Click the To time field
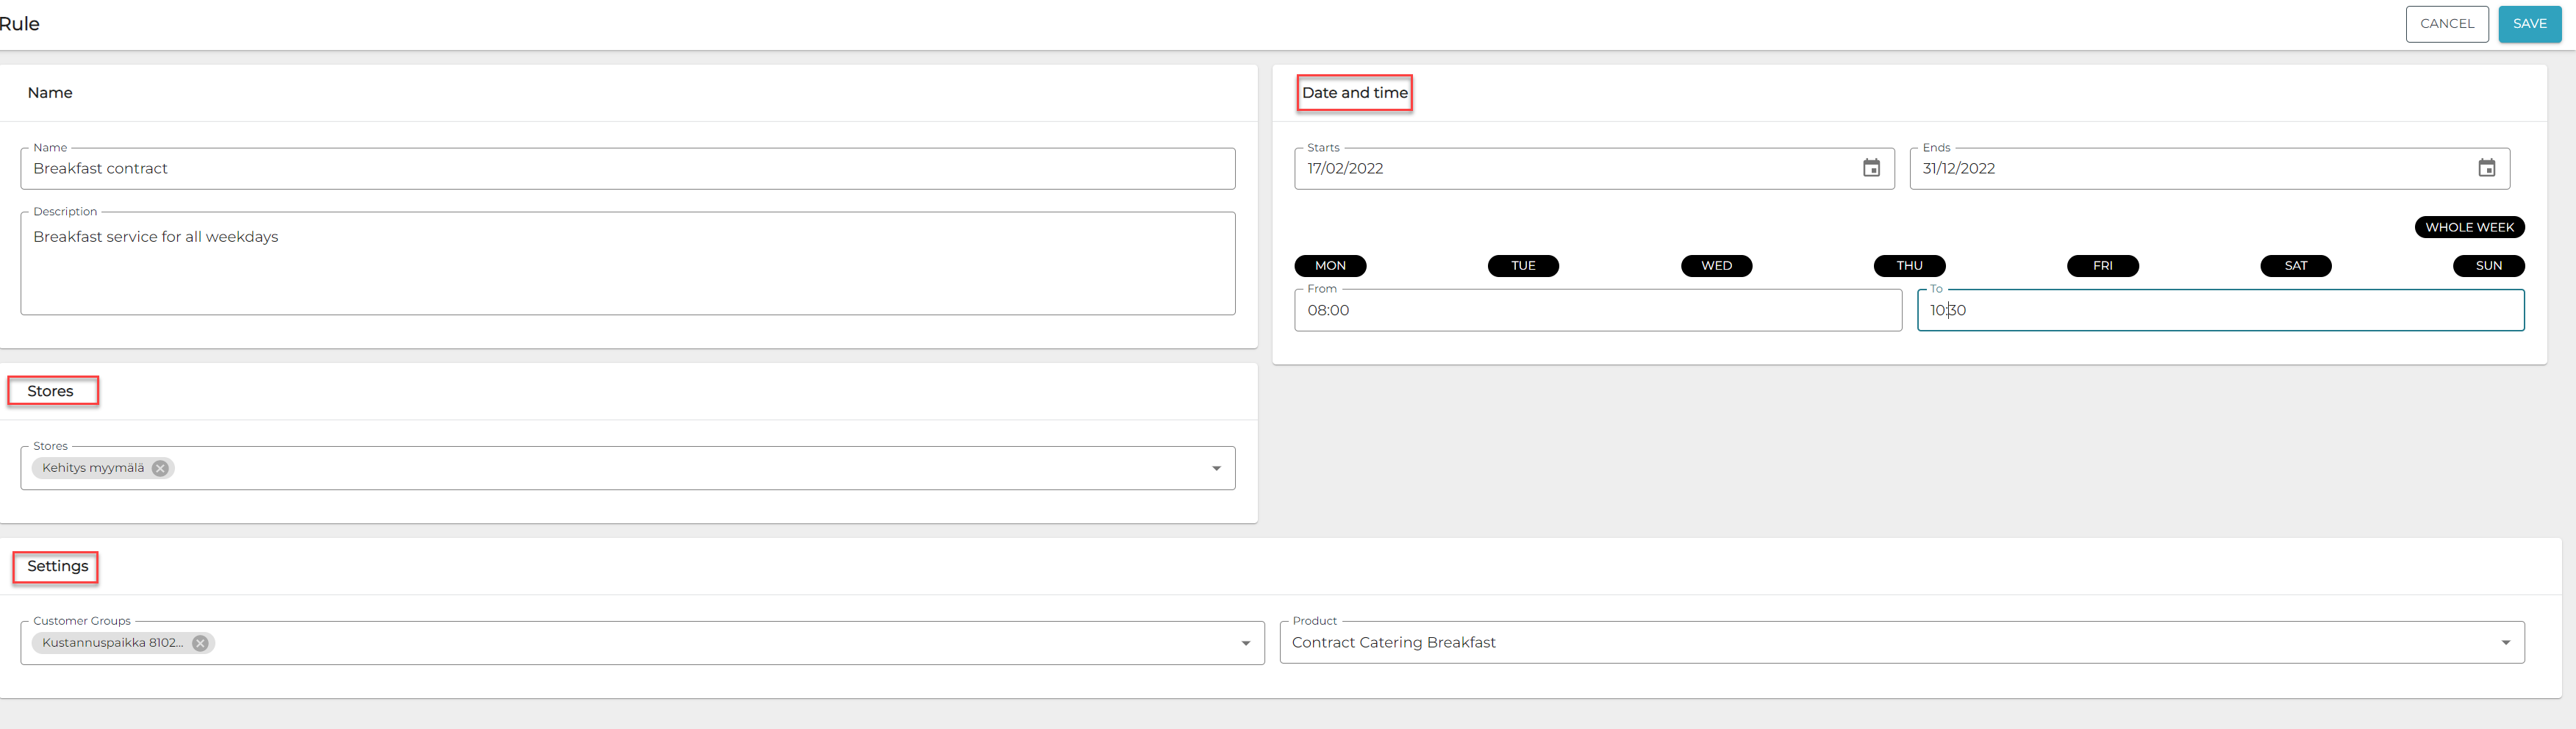2576x729 pixels. pyautogui.click(x=2220, y=310)
